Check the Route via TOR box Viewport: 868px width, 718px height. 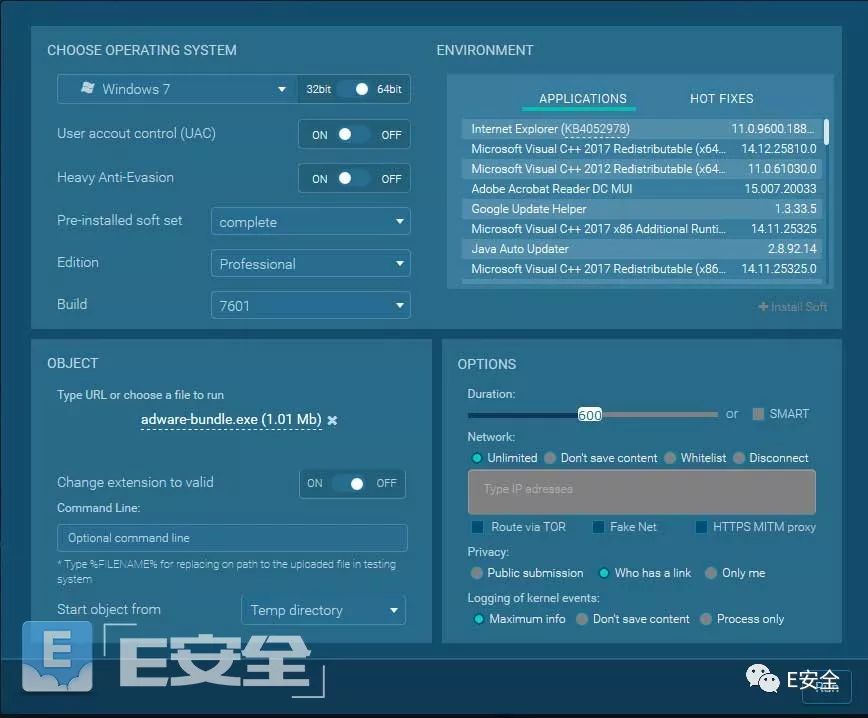(x=477, y=527)
